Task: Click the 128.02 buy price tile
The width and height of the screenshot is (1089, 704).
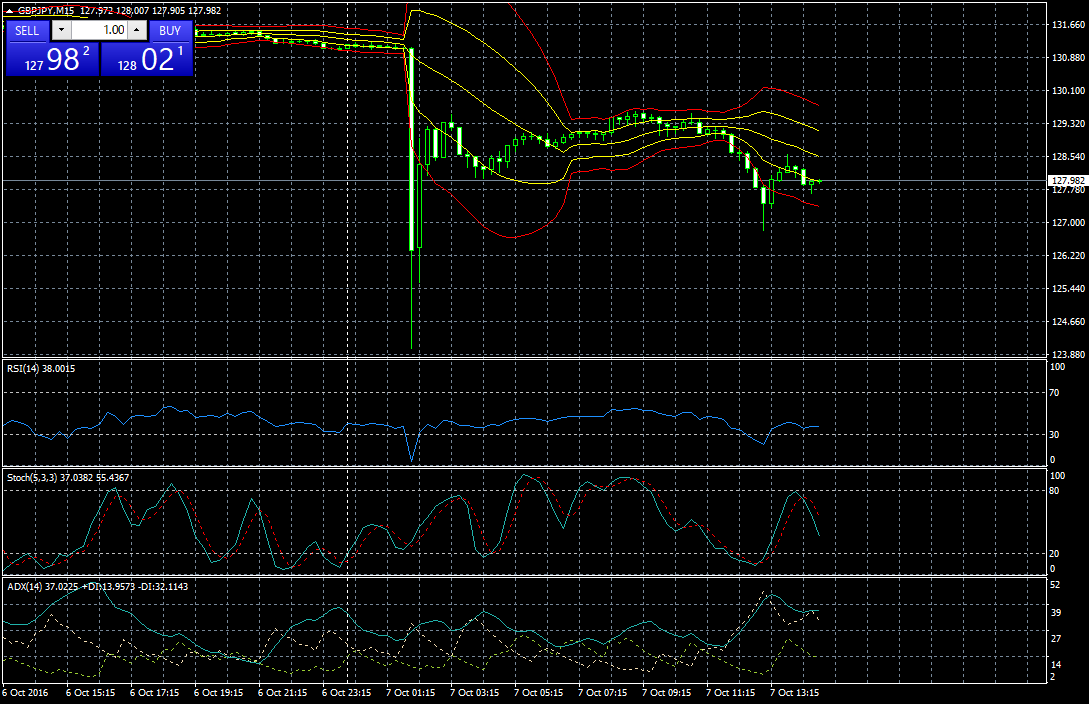Action: click(147, 59)
